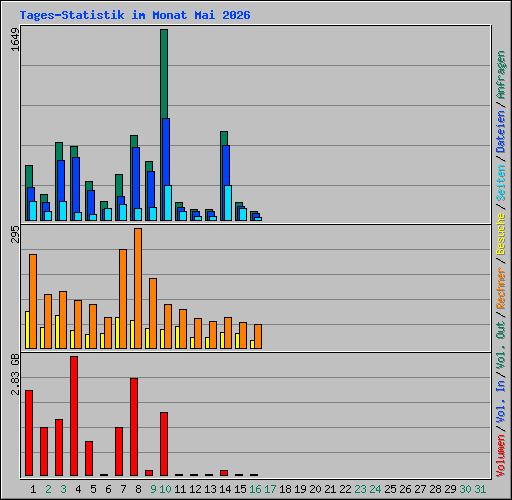
Task: Click the 295 y-axis value
Action: [x=15, y=234]
